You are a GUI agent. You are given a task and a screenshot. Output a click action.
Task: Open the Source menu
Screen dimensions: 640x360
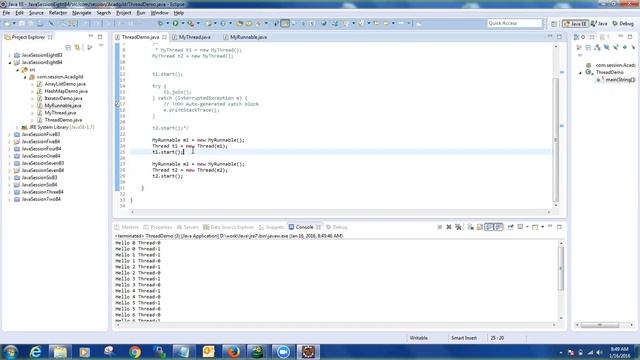pyautogui.click(x=36, y=13)
